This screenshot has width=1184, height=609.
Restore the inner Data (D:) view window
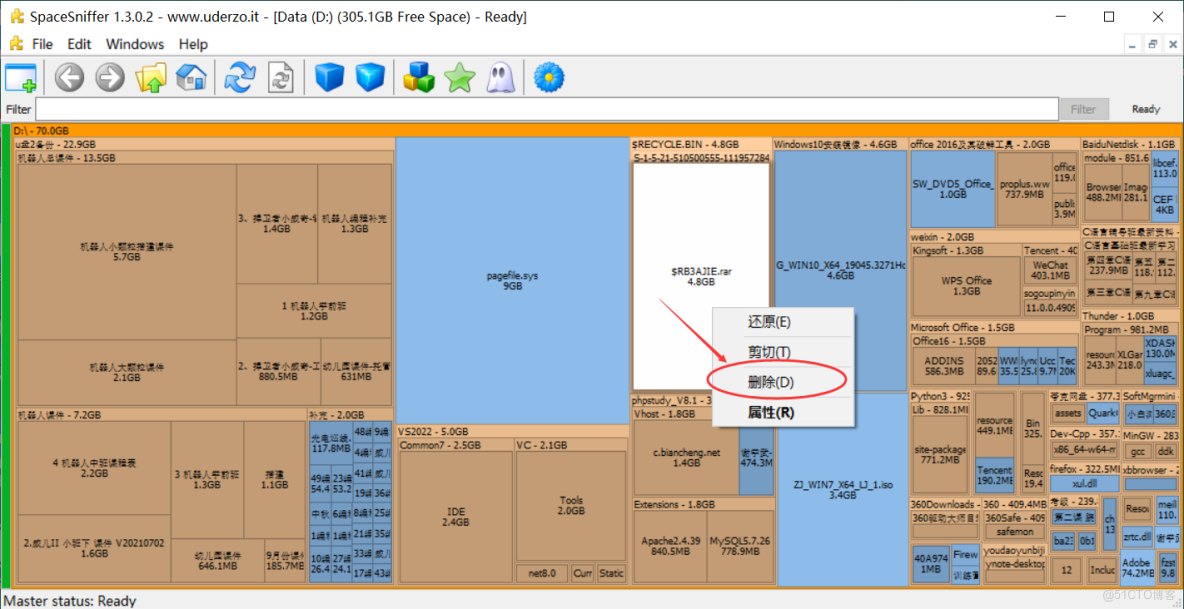click(1153, 45)
